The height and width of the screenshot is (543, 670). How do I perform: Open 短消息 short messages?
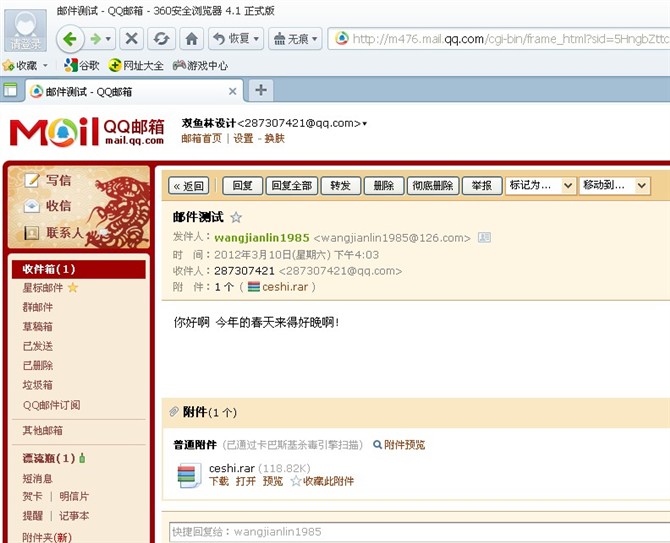click(x=38, y=478)
